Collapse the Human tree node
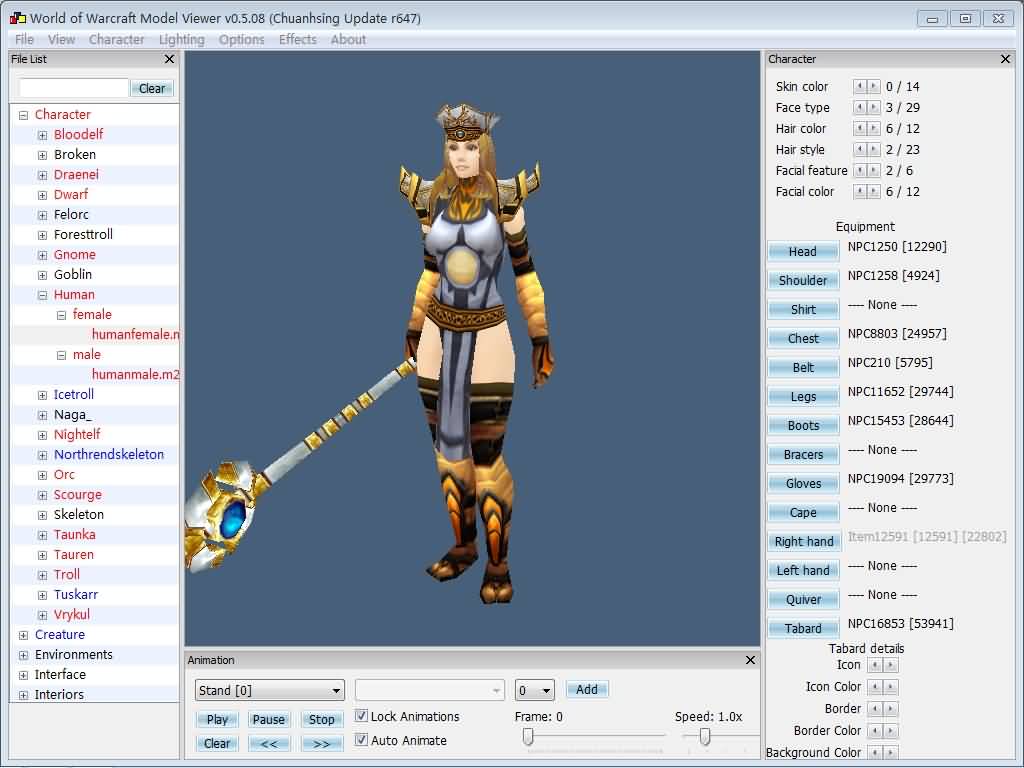Viewport: 1024px width, 768px height. [x=42, y=295]
